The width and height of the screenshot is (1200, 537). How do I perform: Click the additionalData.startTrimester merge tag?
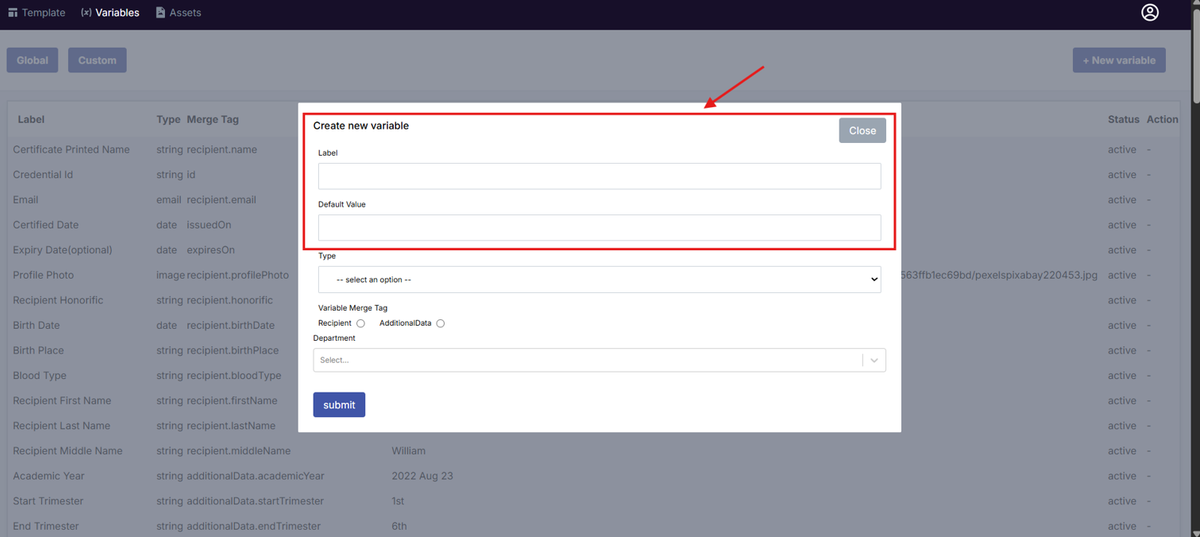pyautogui.click(x=255, y=501)
